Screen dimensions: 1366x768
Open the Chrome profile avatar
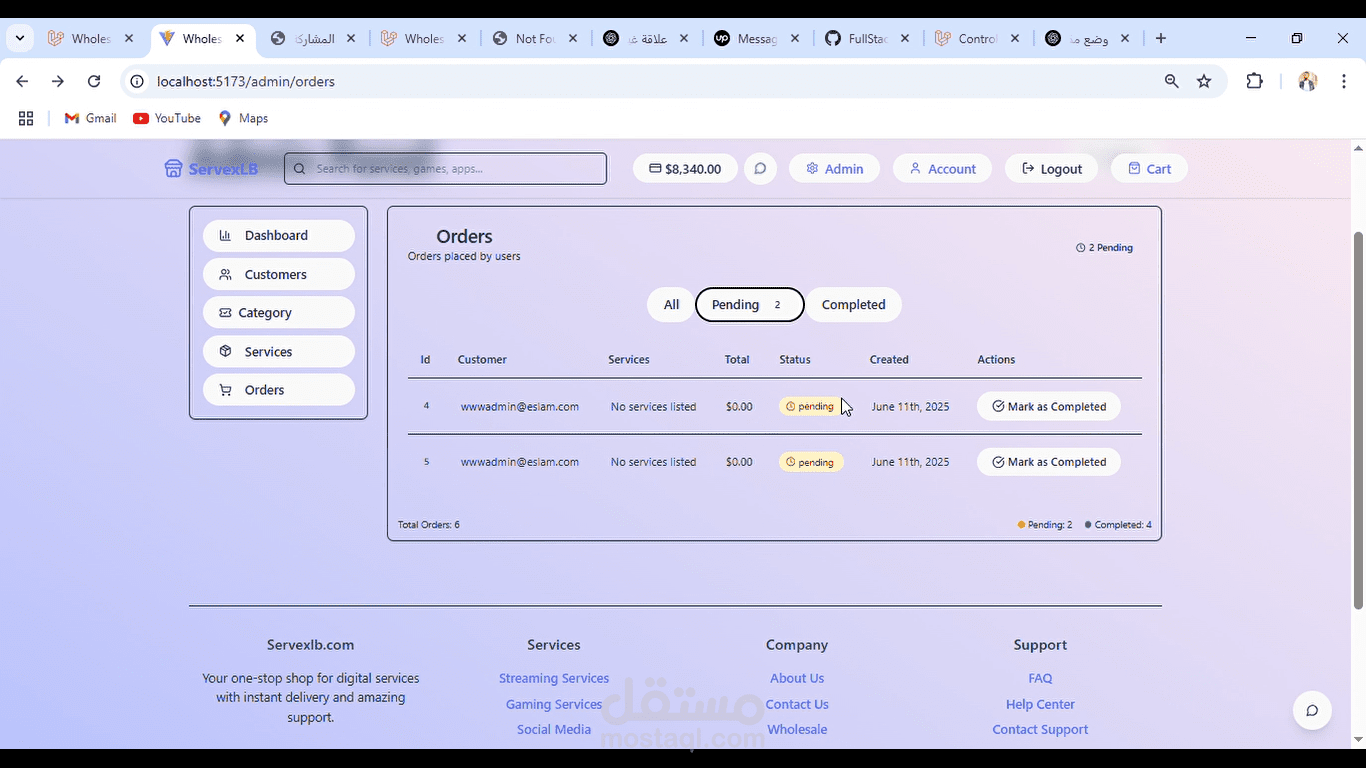(1307, 81)
